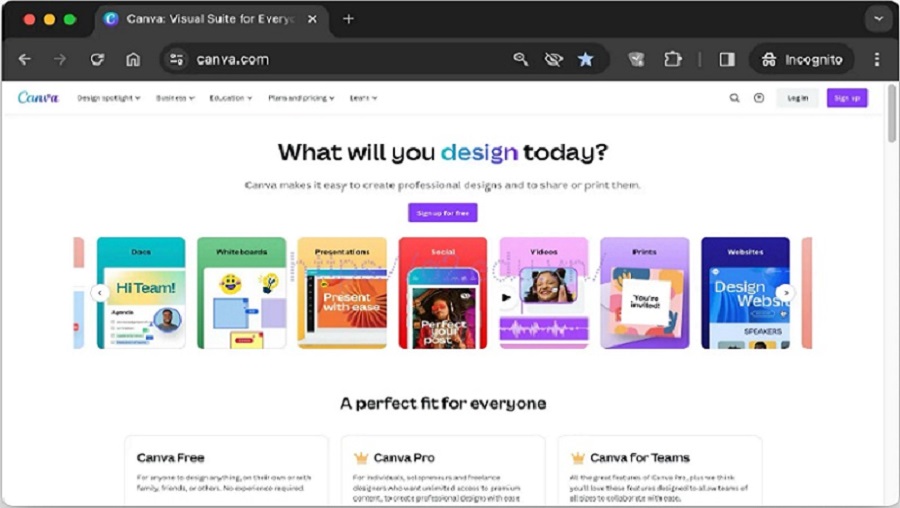
Task: Click the Canva logo in header
Action: (38, 98)
